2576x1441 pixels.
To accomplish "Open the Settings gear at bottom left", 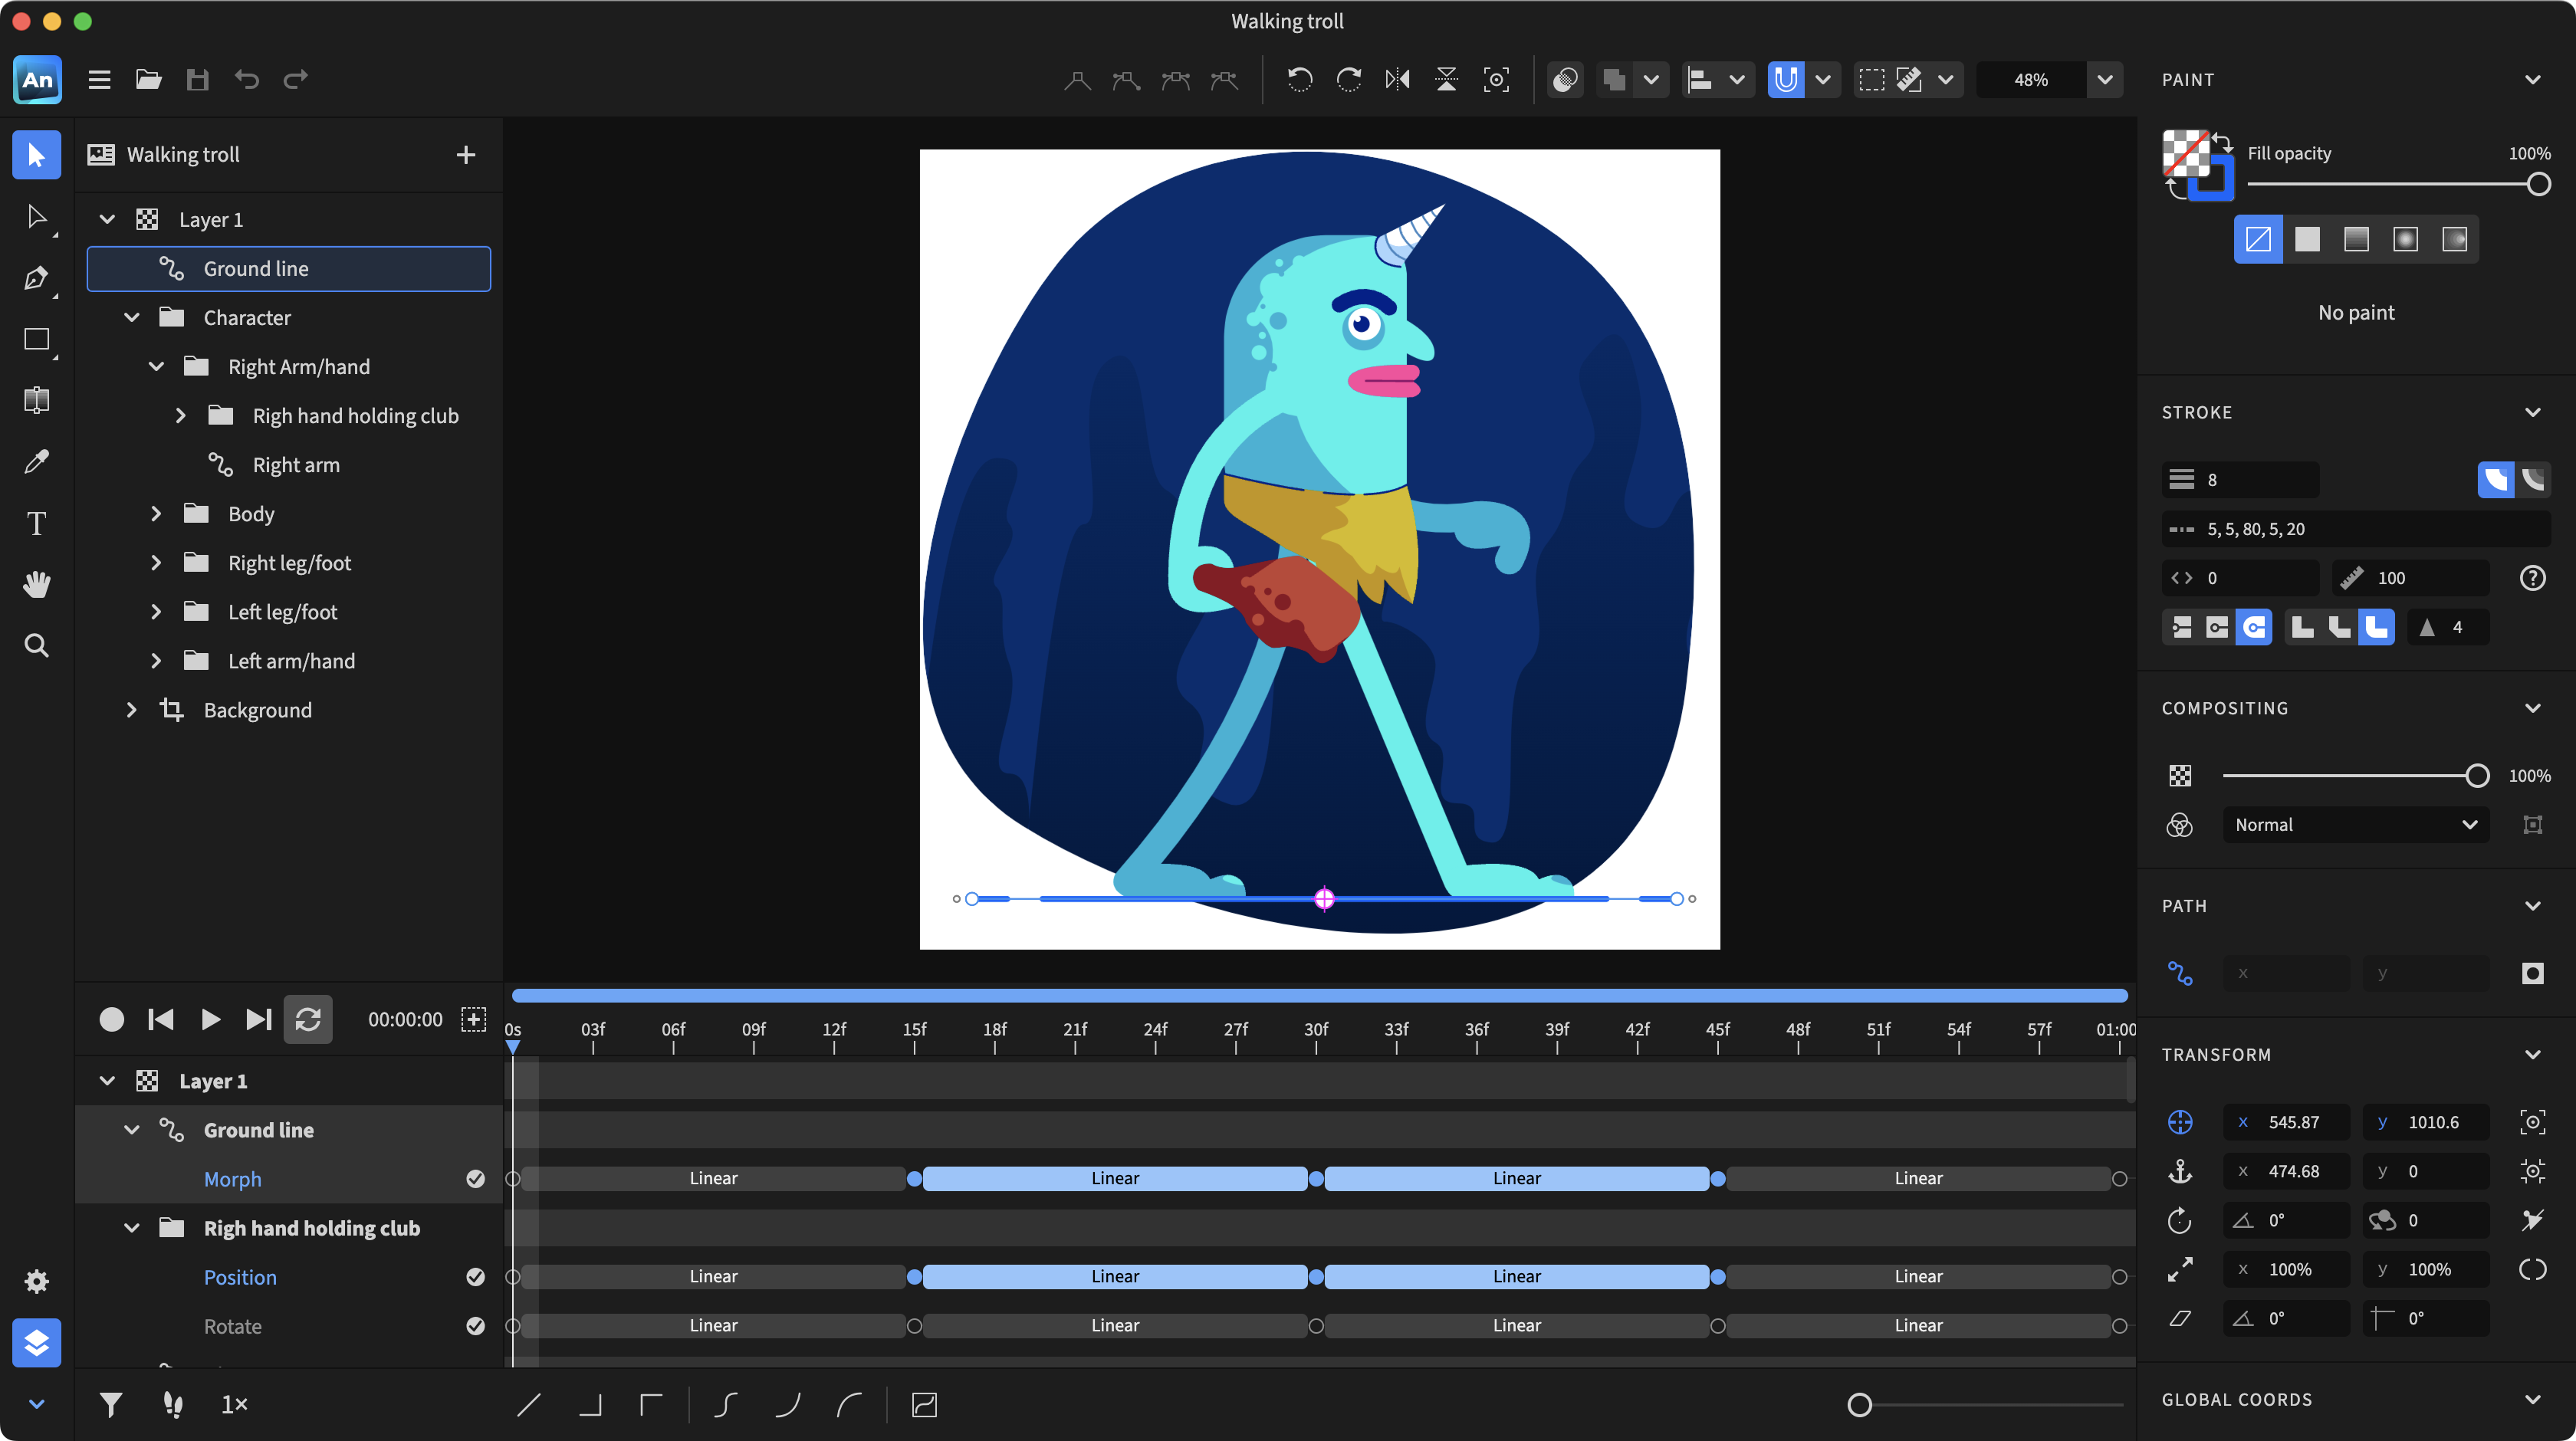I will 36,1281.
